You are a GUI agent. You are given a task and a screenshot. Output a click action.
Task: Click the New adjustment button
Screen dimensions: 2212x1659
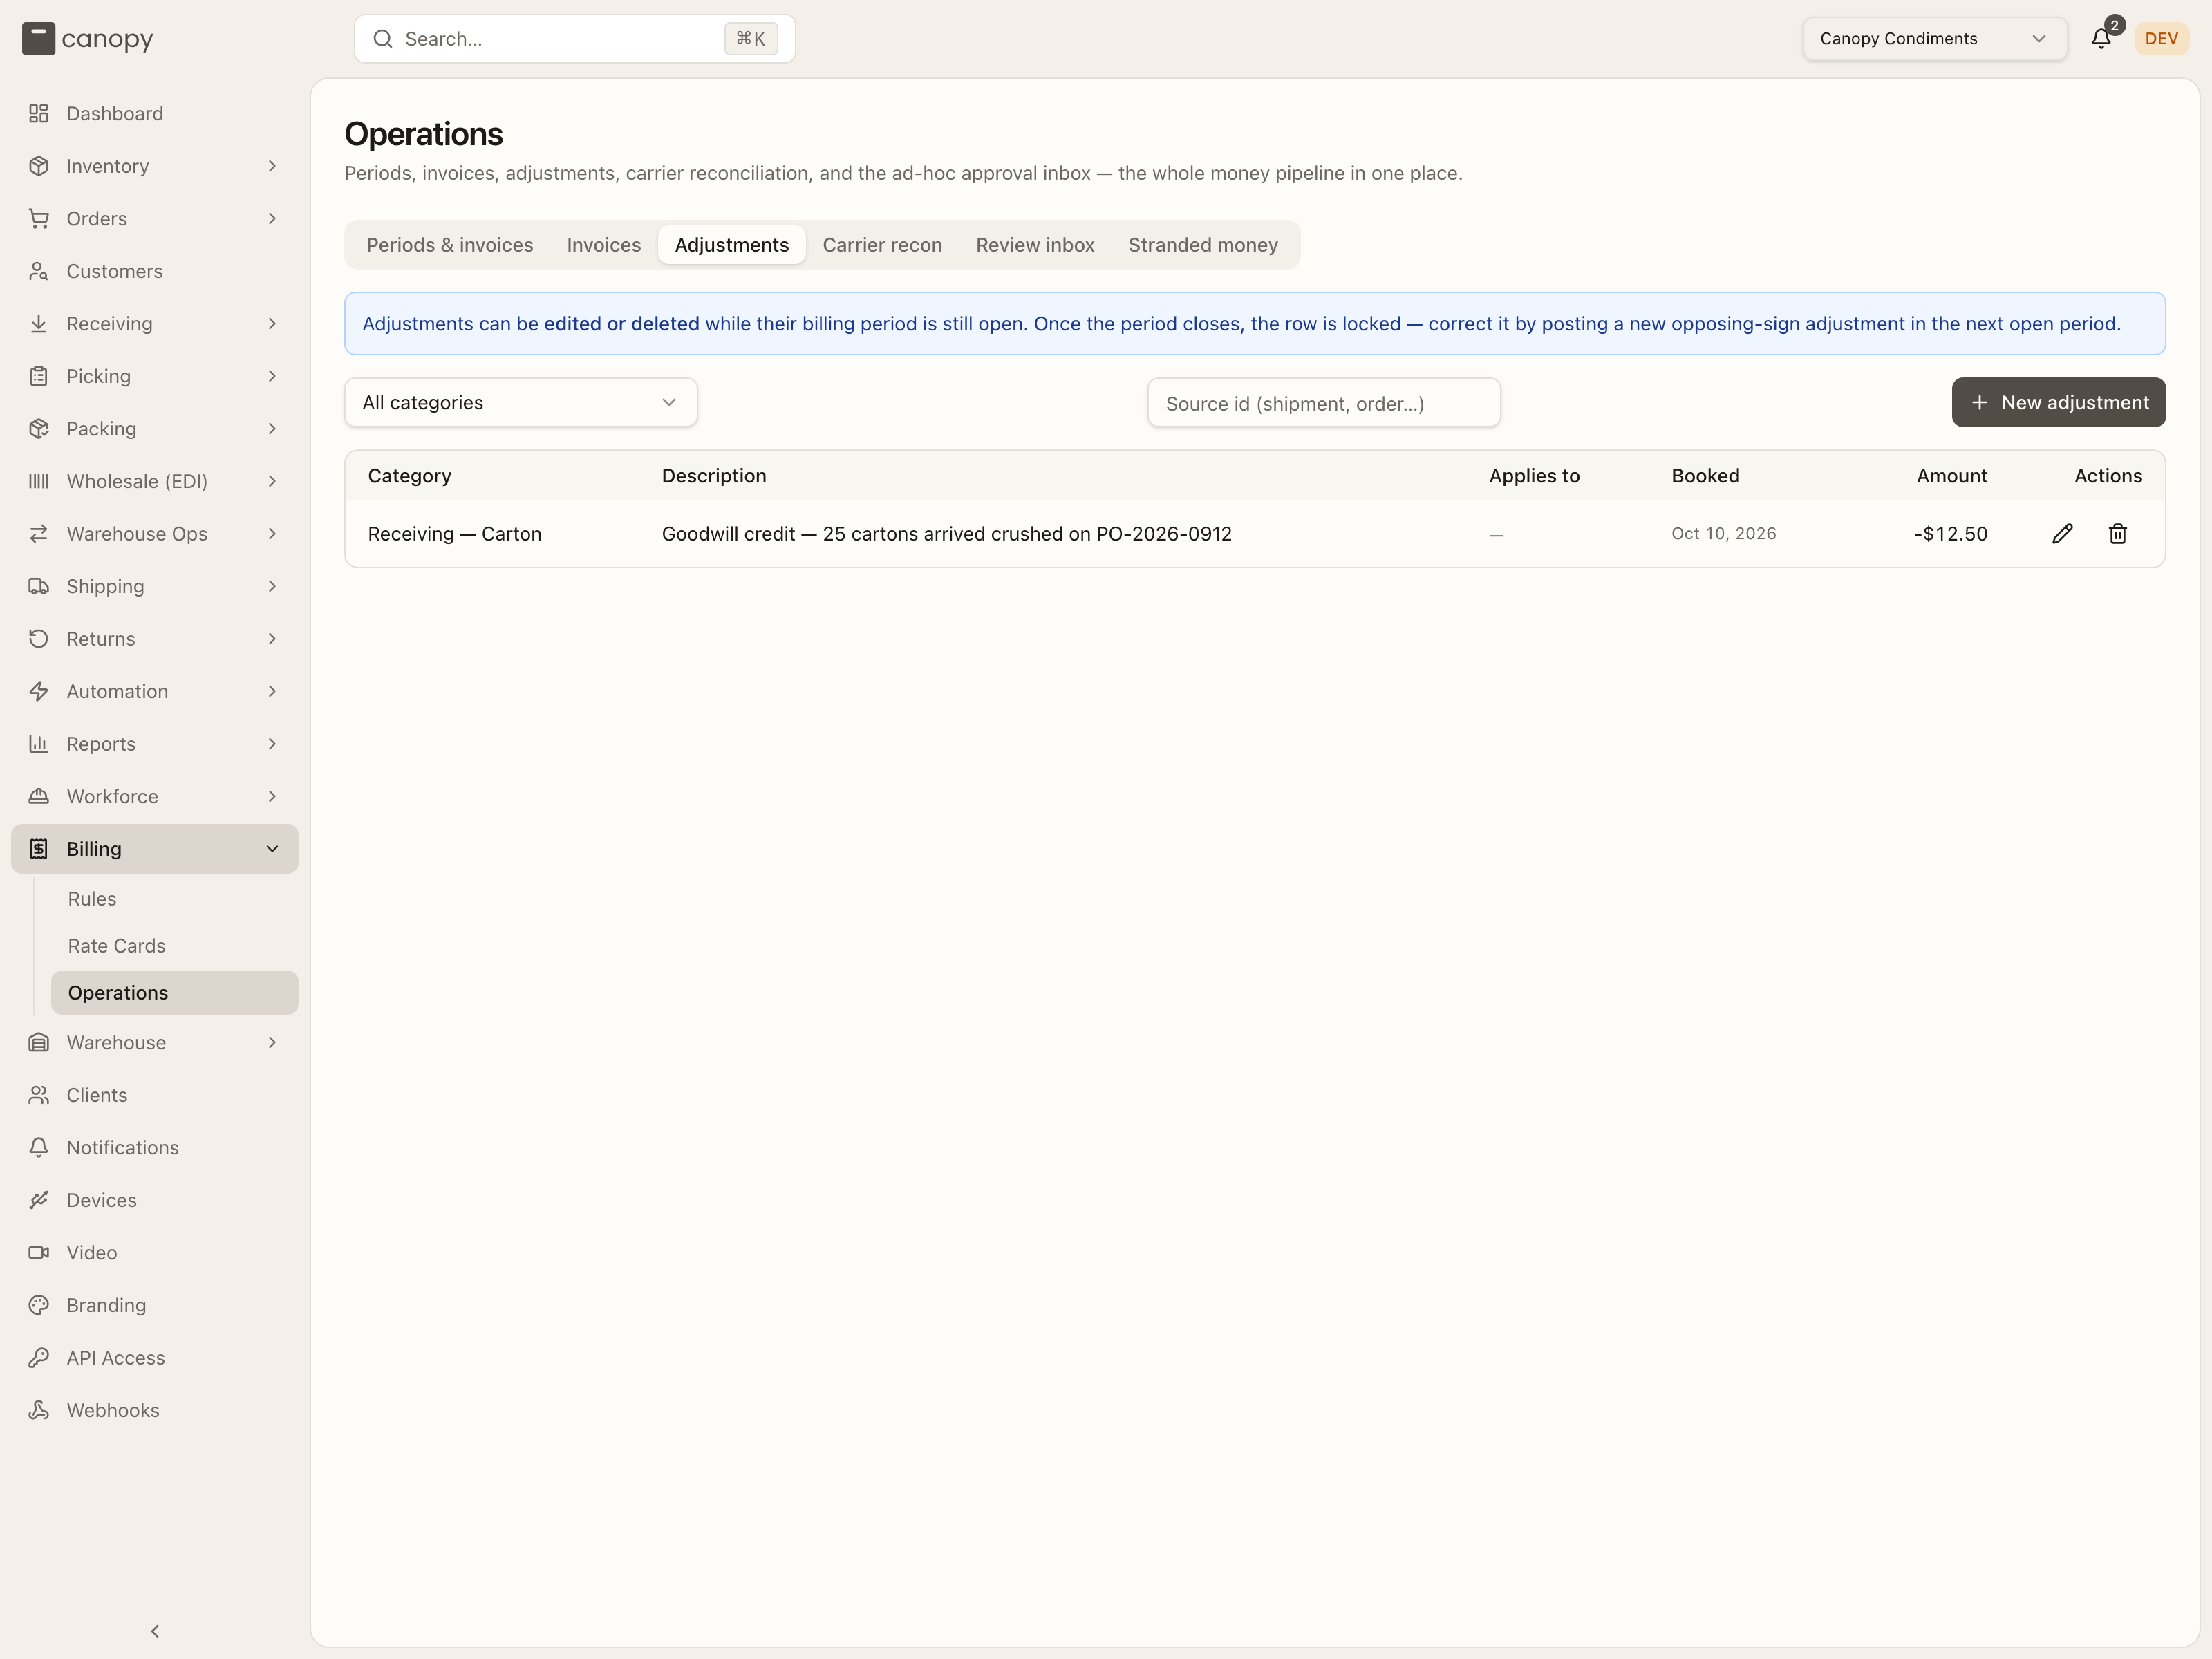click(x=2058, y=403)
